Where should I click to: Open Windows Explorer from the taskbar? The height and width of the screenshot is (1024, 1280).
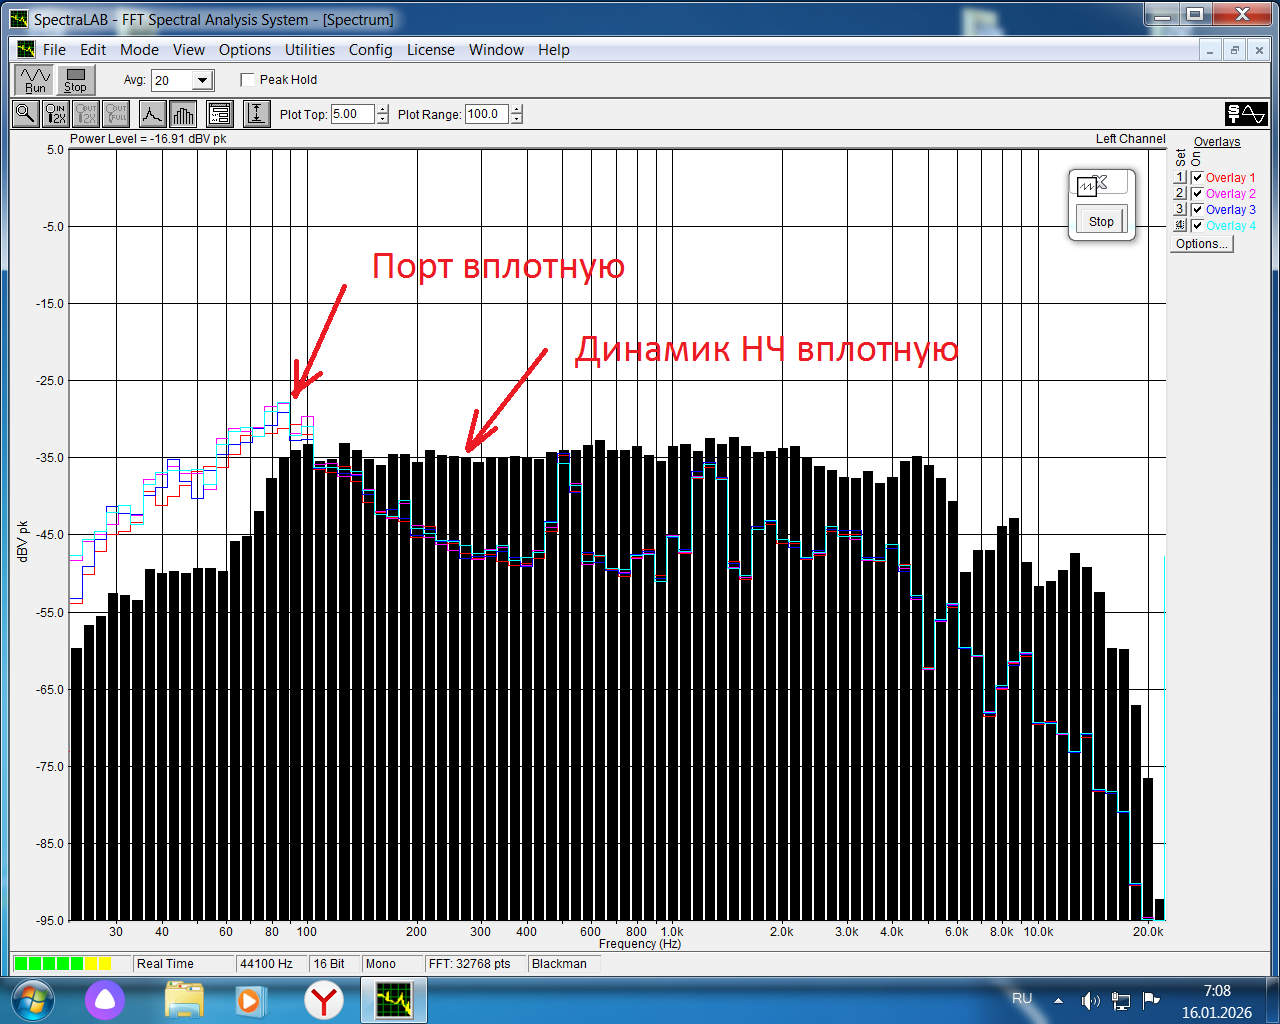point(184,1000)
